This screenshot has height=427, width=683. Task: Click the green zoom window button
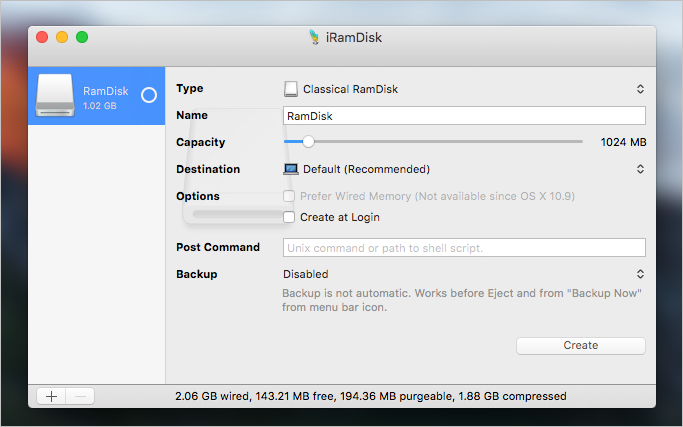pos(82,37)
